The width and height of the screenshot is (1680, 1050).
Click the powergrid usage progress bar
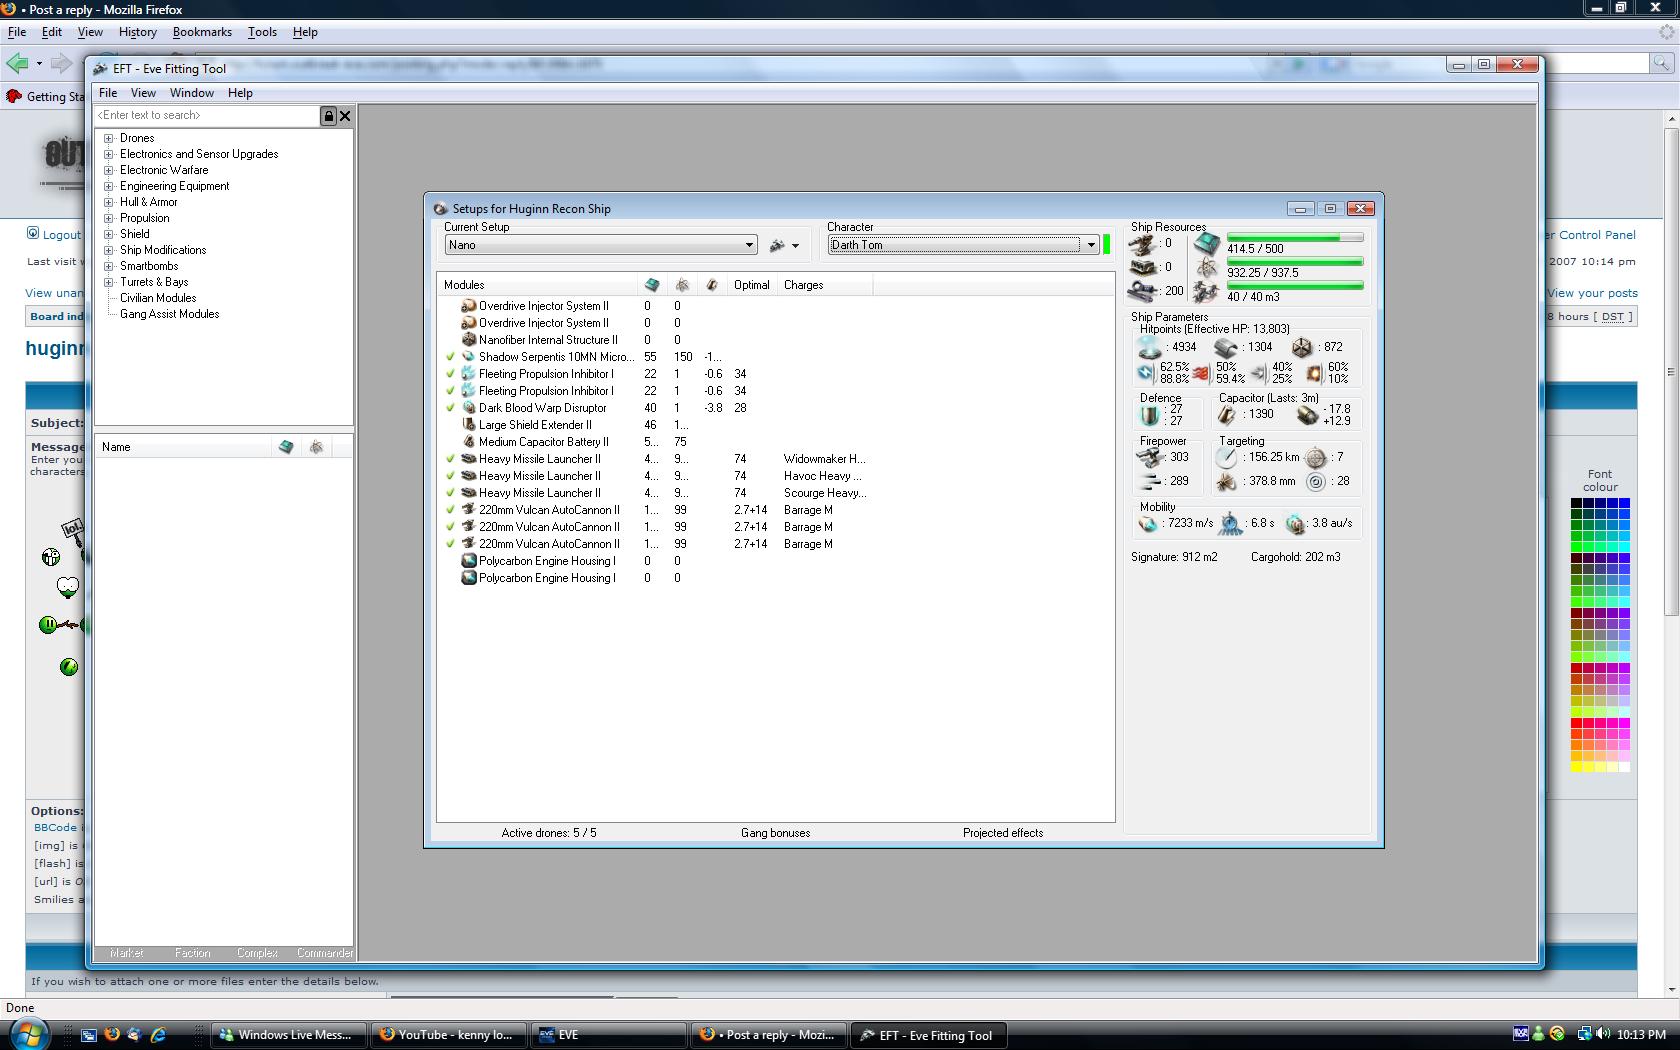click(x=1295, y=262)
